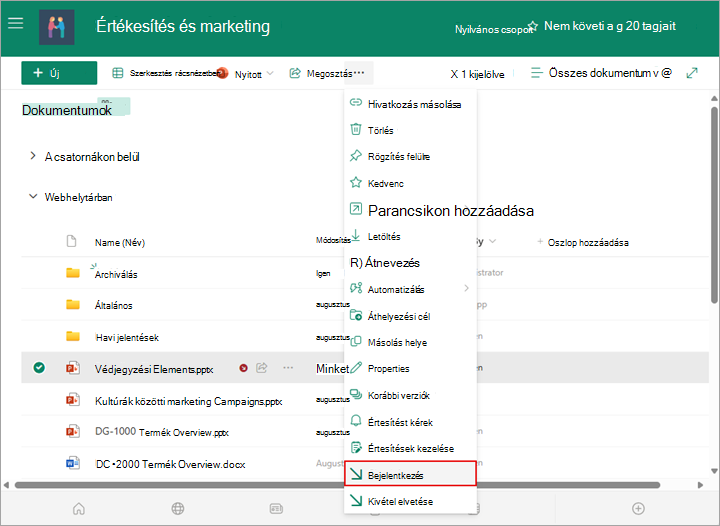
Task: Open DC-2000 Termék Overview.docx
Action: pyautogui.click(x=170, y=464)
